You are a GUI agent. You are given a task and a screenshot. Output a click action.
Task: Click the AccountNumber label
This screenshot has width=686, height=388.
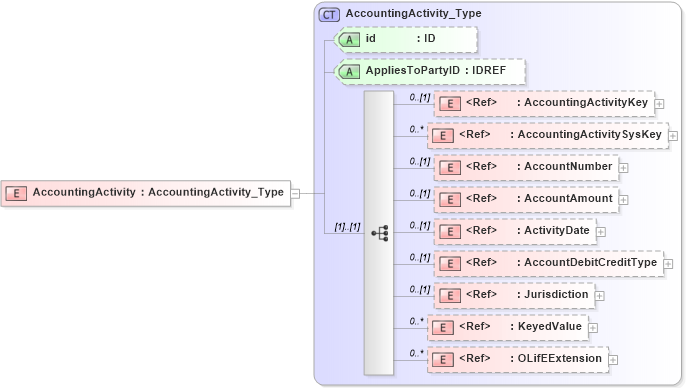pyautogui.click(x=568, y=166)
